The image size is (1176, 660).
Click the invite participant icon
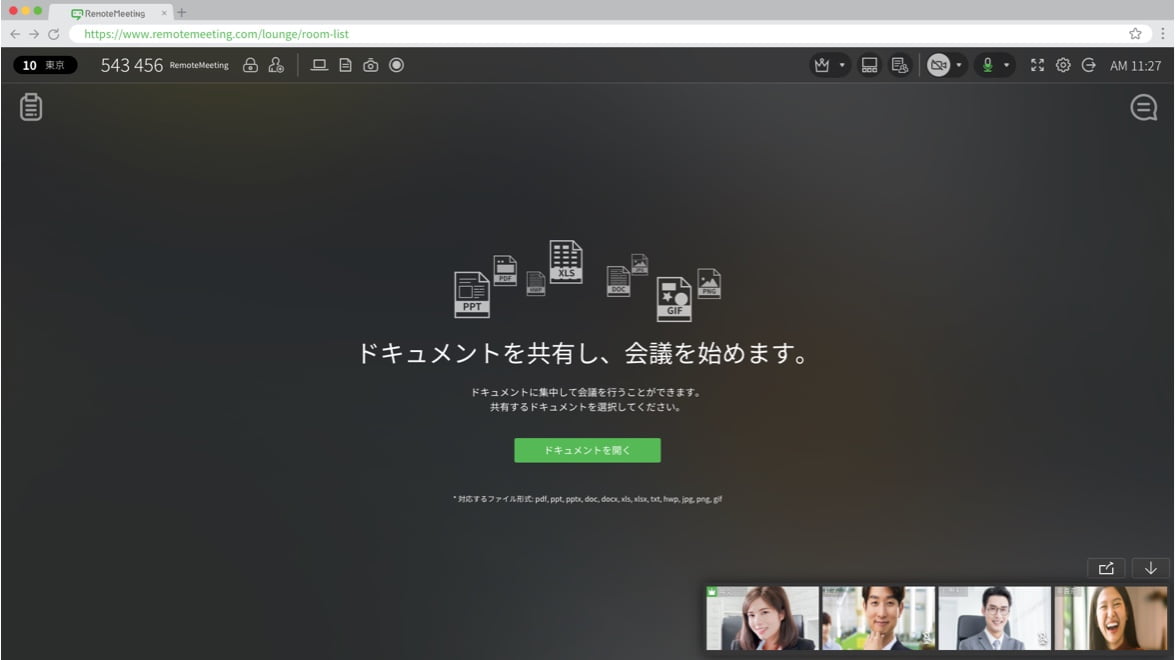(276, 65)
